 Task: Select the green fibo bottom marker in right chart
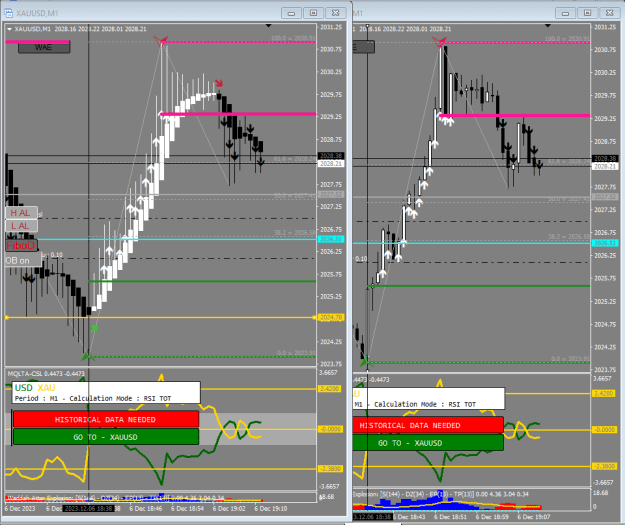[x=366, y=362]
